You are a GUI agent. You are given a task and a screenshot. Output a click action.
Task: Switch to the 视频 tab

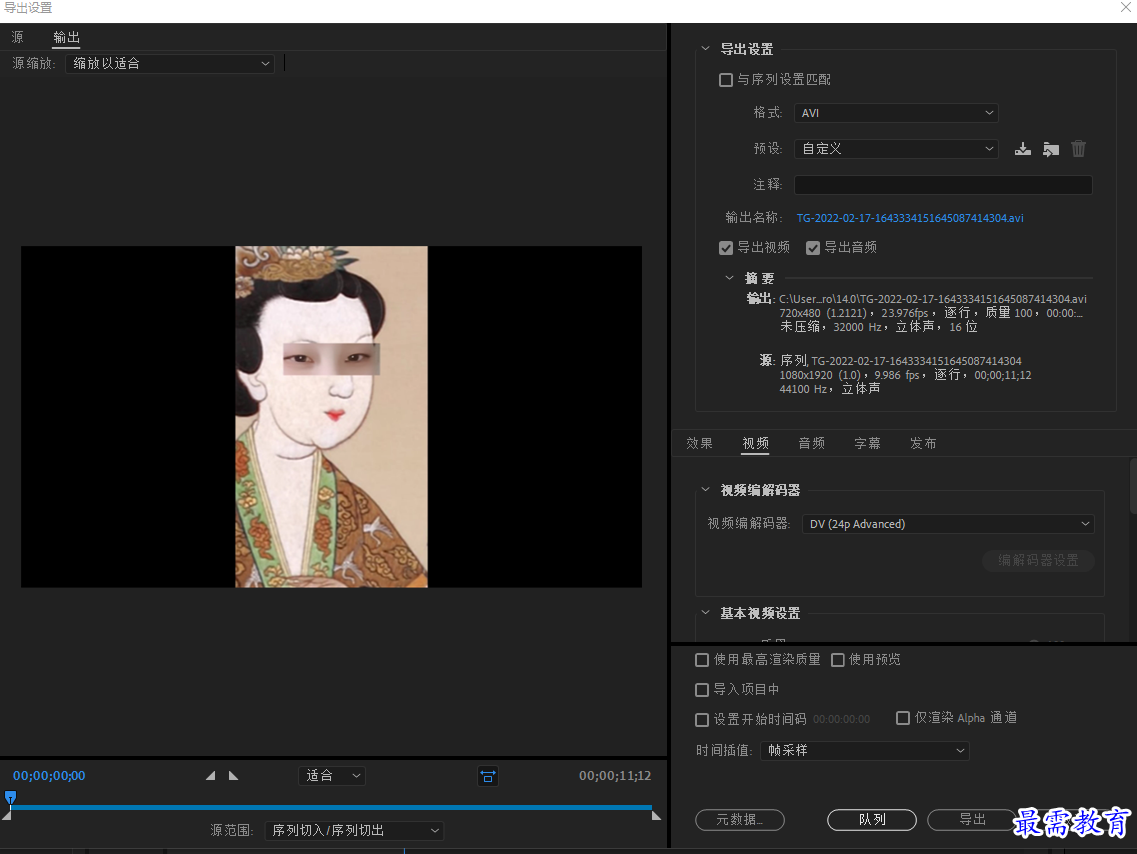(755, 443)
